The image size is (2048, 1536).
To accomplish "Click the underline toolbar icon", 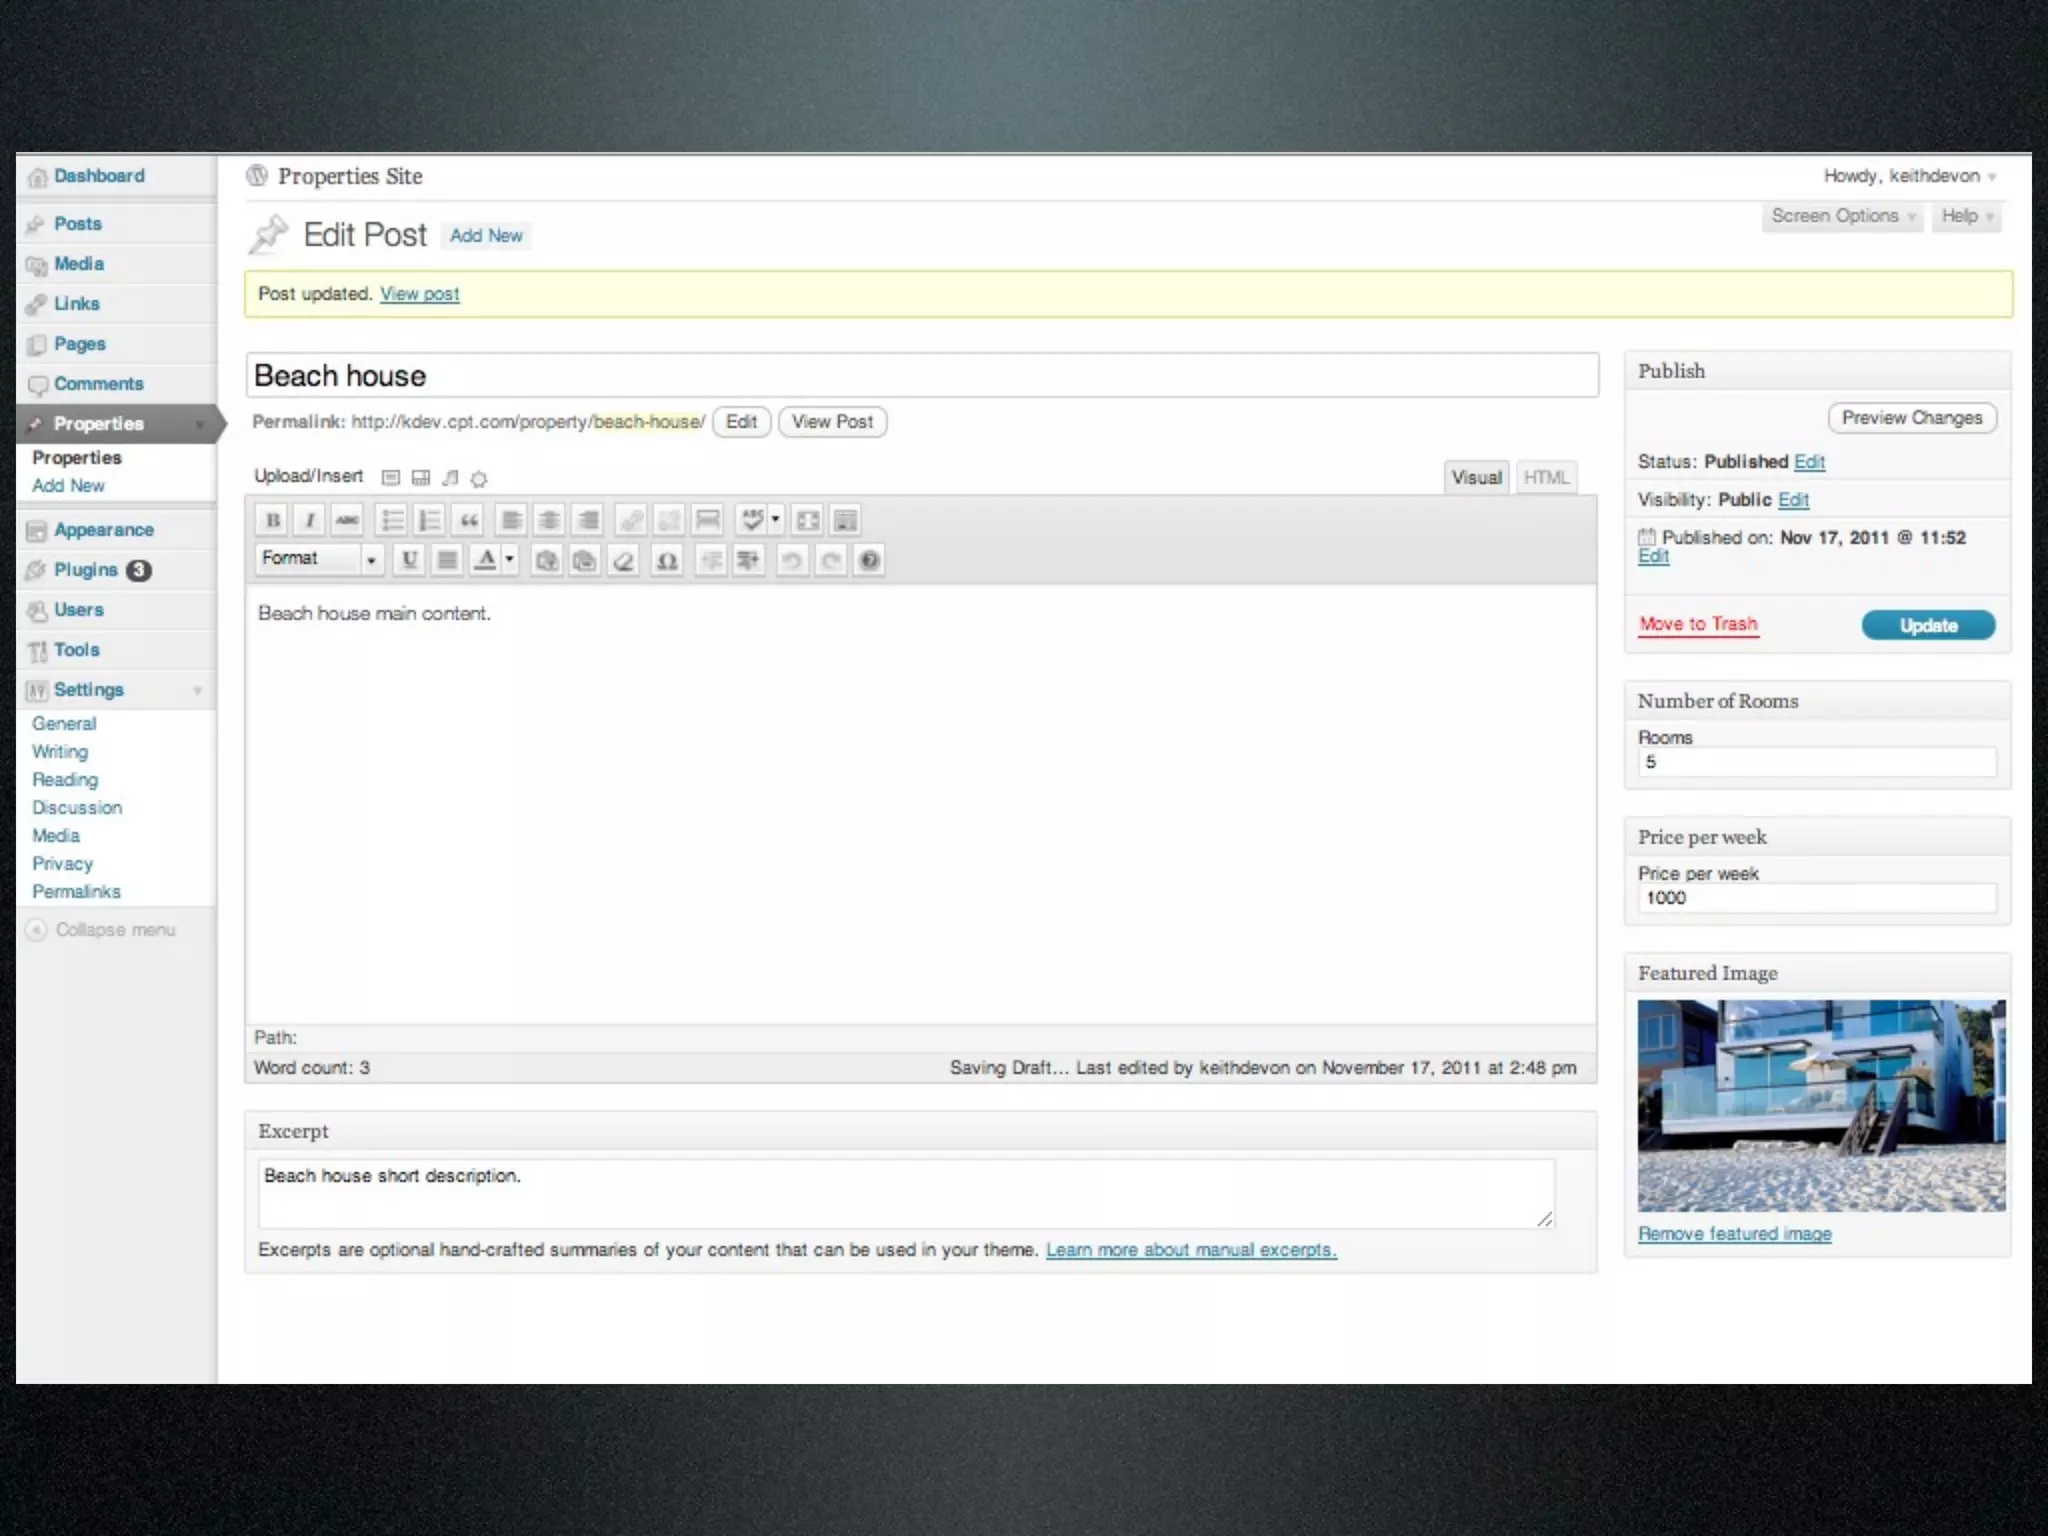I will click(x=409, y=560).
